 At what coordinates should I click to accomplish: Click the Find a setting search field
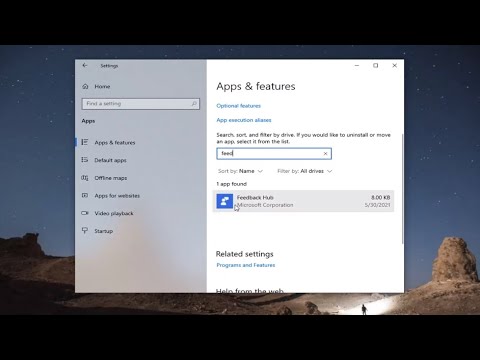pos(141,104)
